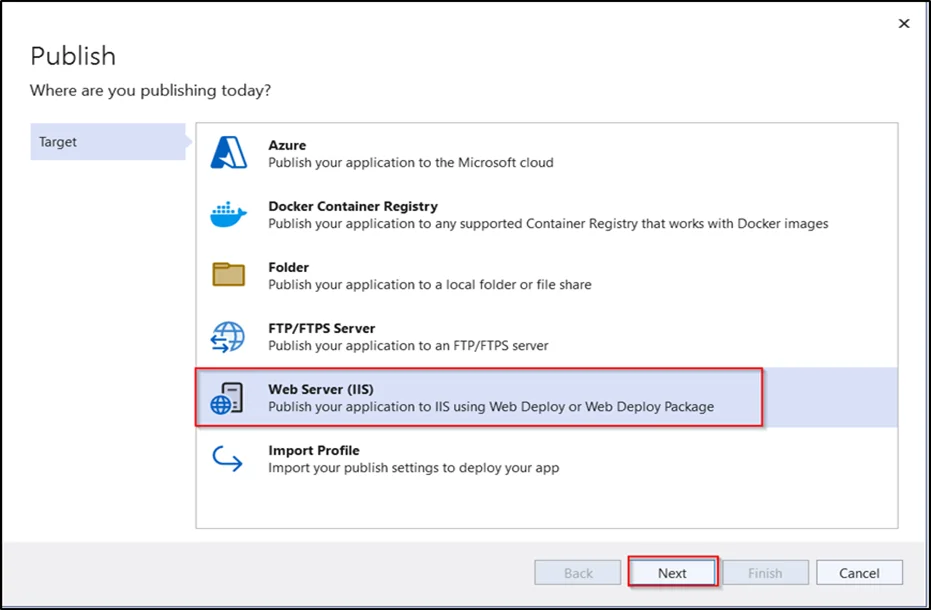Select the Docker Container Registry title
Viewport: 931px width, 610px height.
tap(352, 206)
